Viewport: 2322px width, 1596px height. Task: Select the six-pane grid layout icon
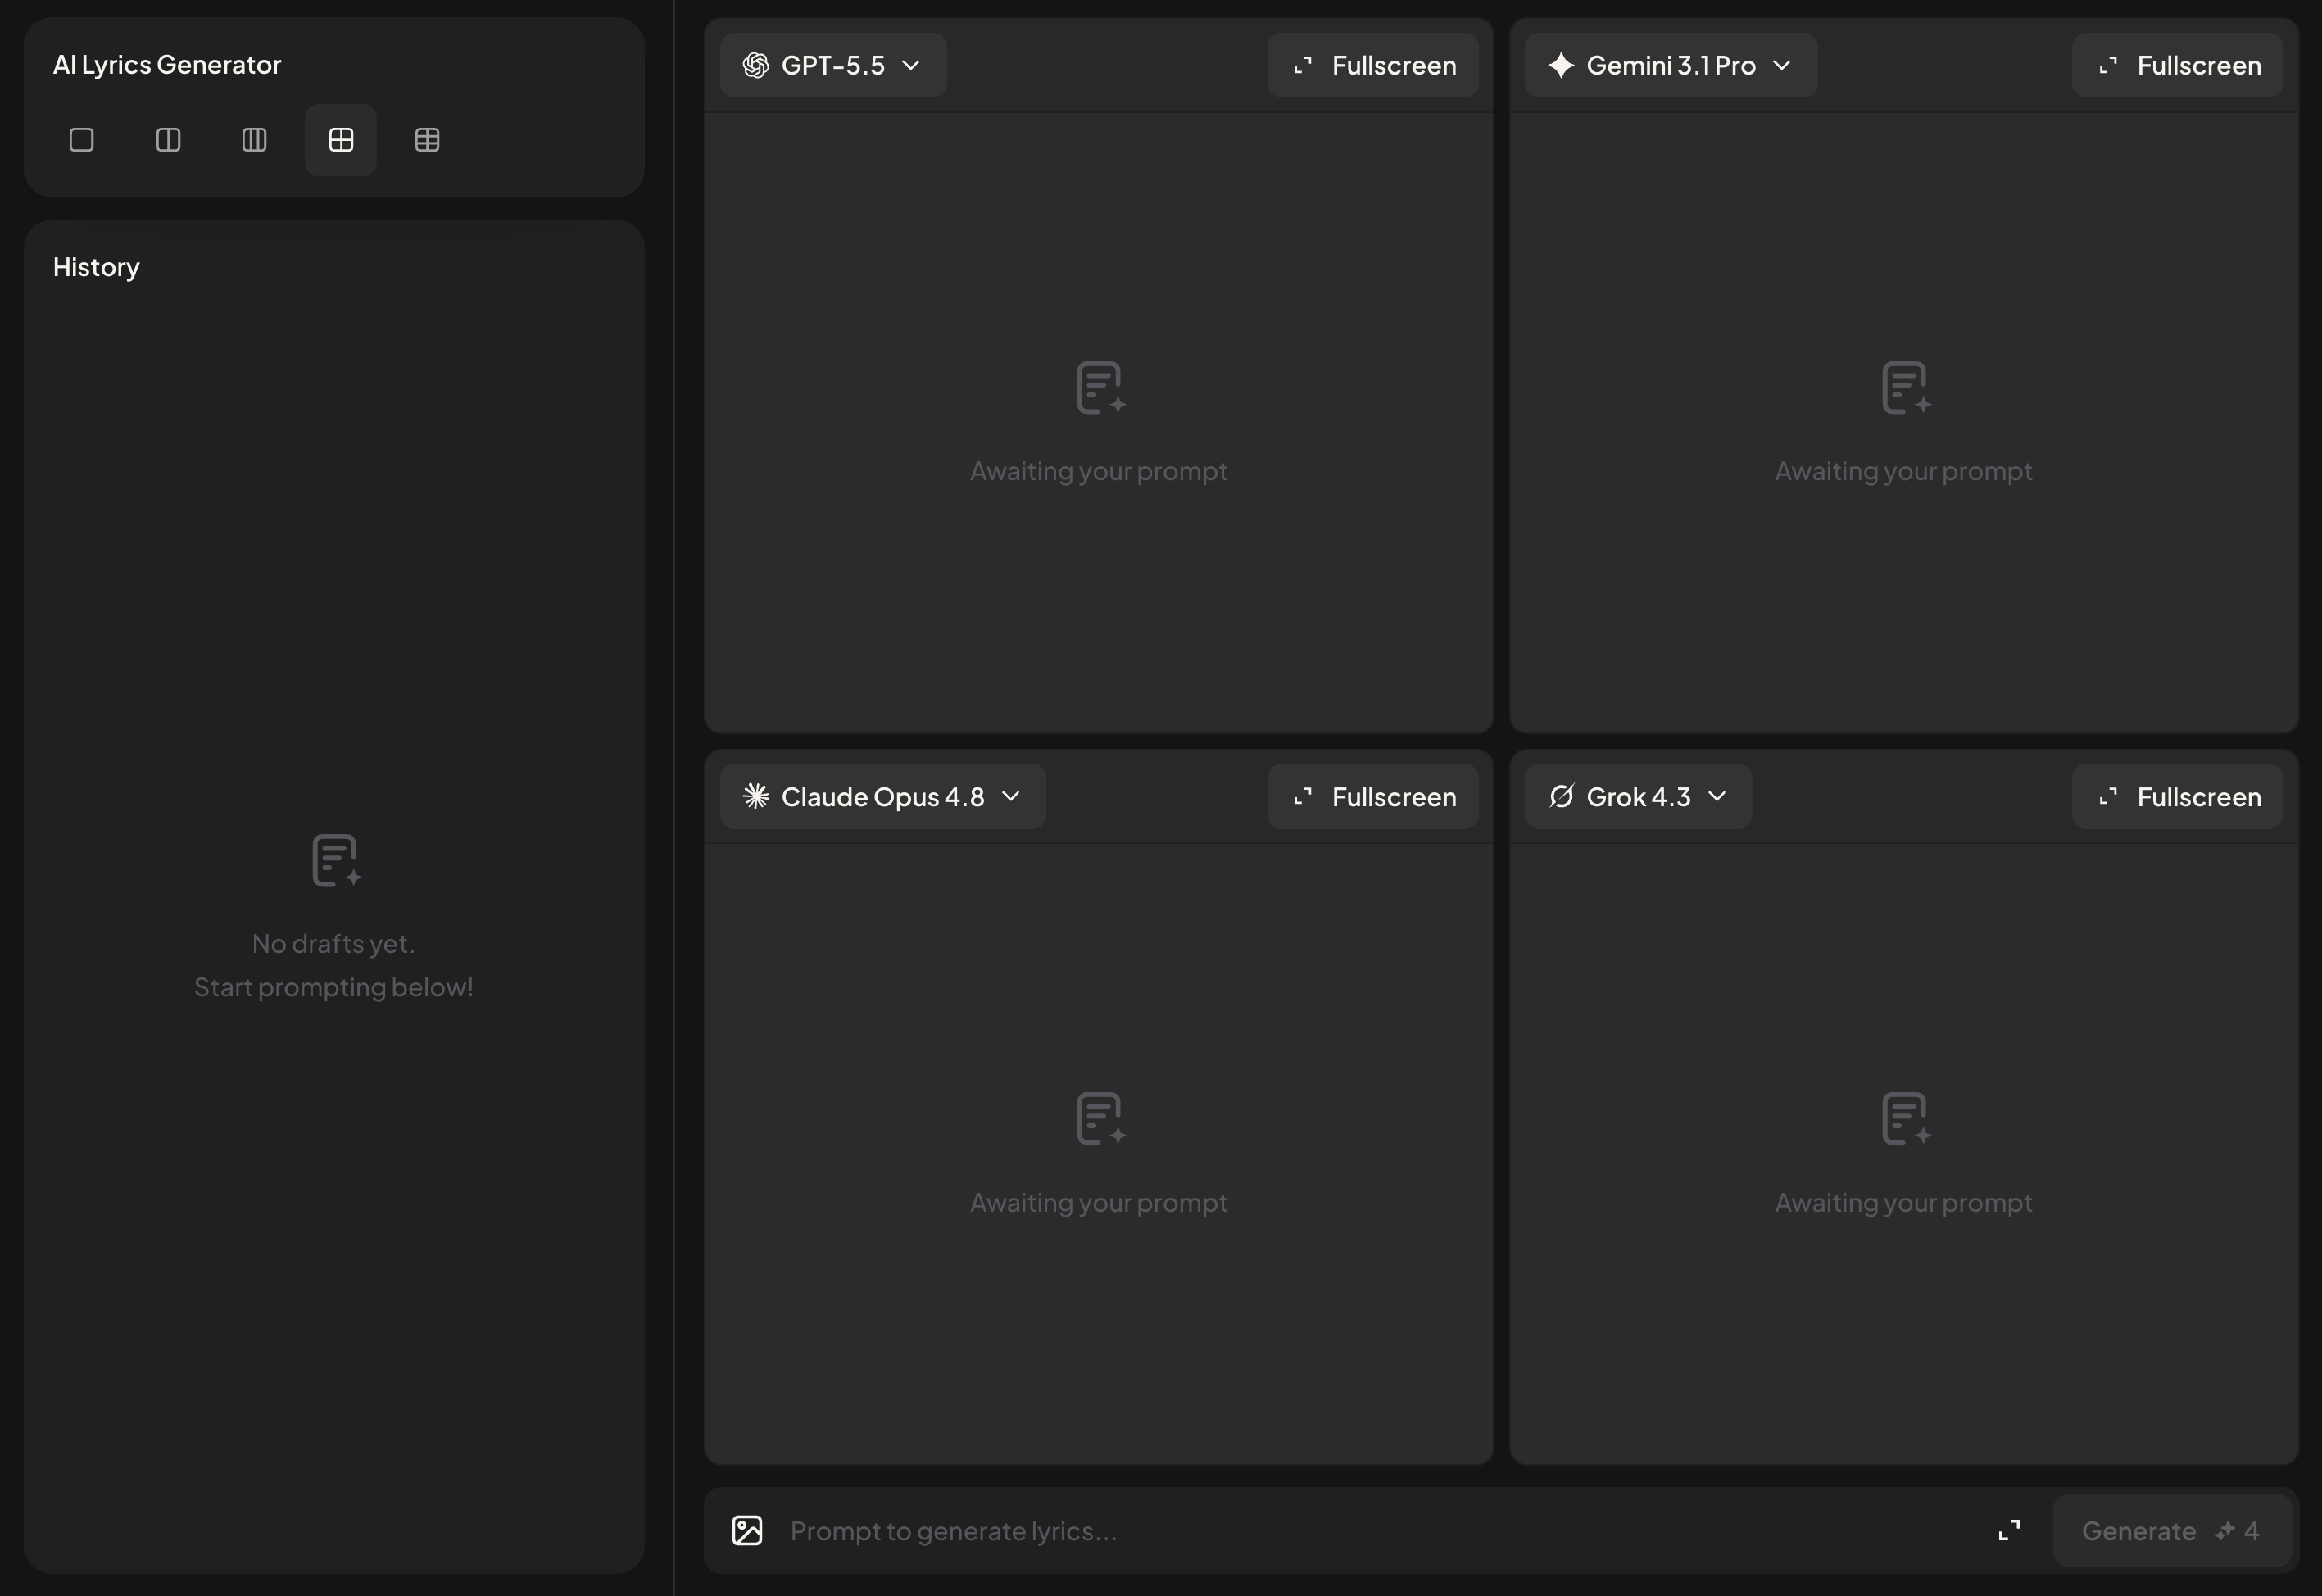(427, 140)
